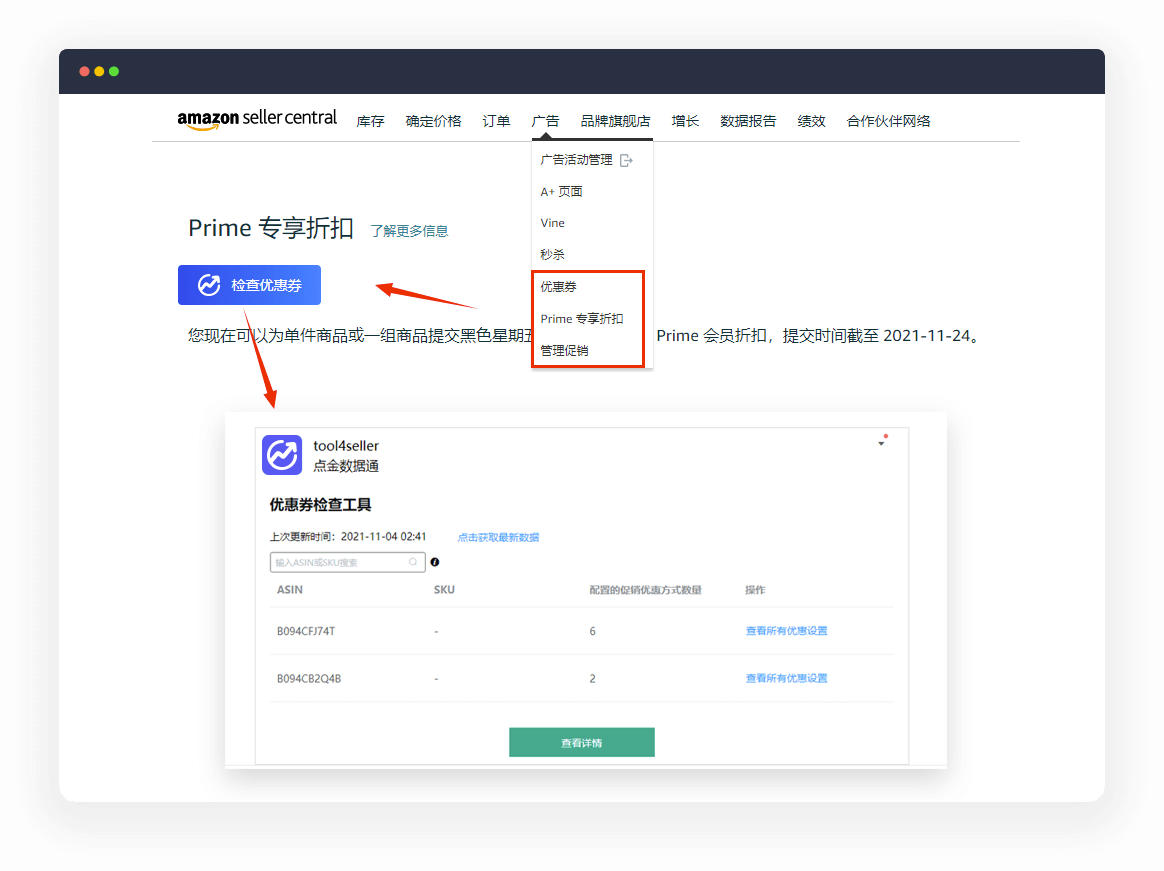Click the promotion count 6 cell
1164x871 pixels.
[592, 631]
